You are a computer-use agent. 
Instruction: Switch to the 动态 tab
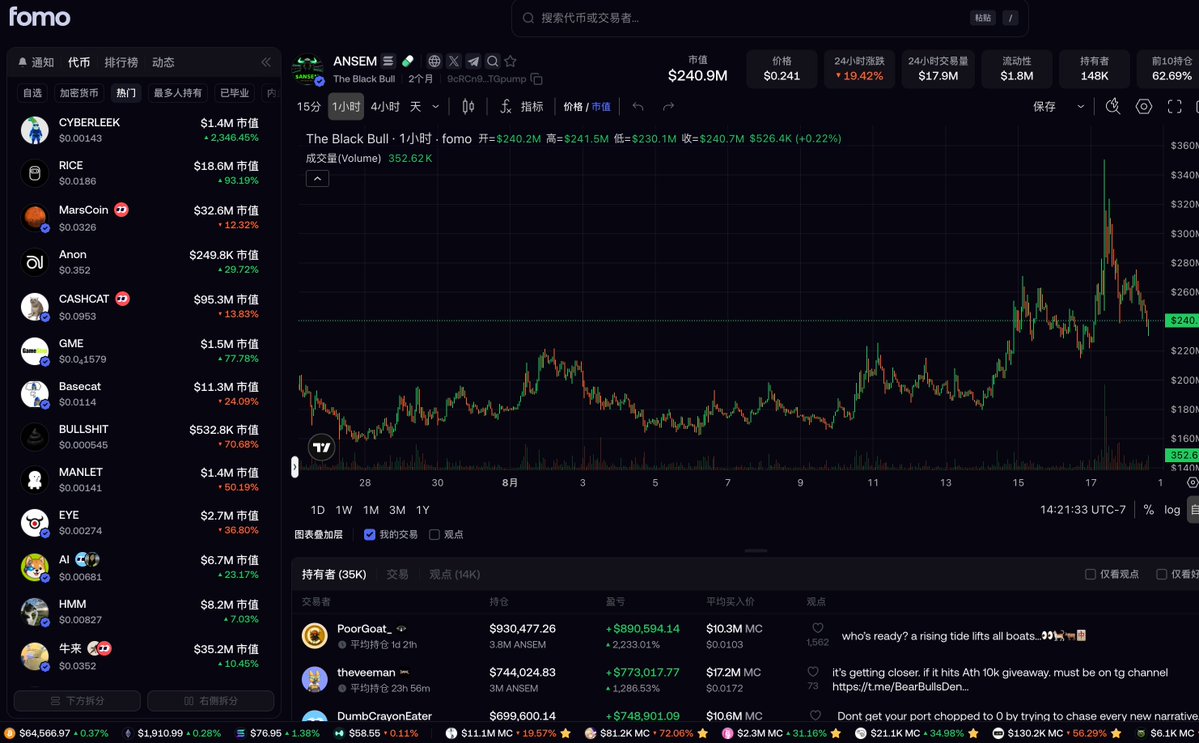[163, 63]
